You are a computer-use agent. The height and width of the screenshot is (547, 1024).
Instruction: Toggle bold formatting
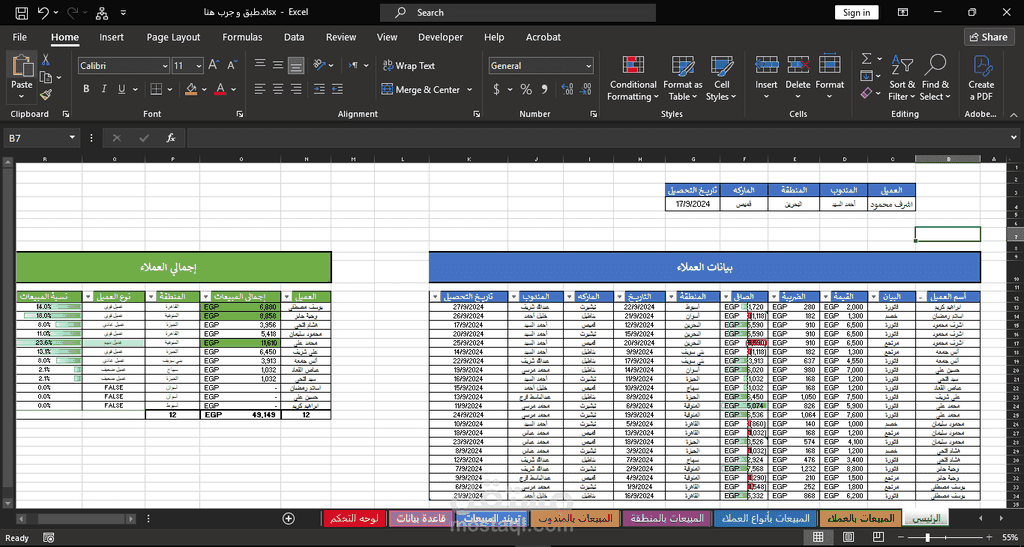[x=86, y=89]
